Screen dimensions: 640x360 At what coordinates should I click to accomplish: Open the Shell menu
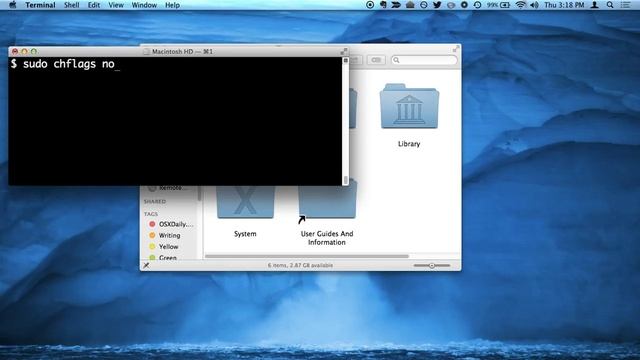tap(71, 5)
